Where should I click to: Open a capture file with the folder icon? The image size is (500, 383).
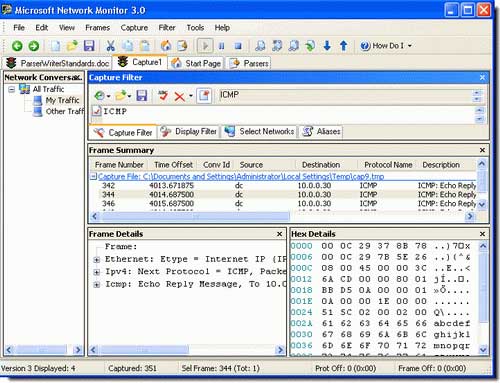pos(72,46)
